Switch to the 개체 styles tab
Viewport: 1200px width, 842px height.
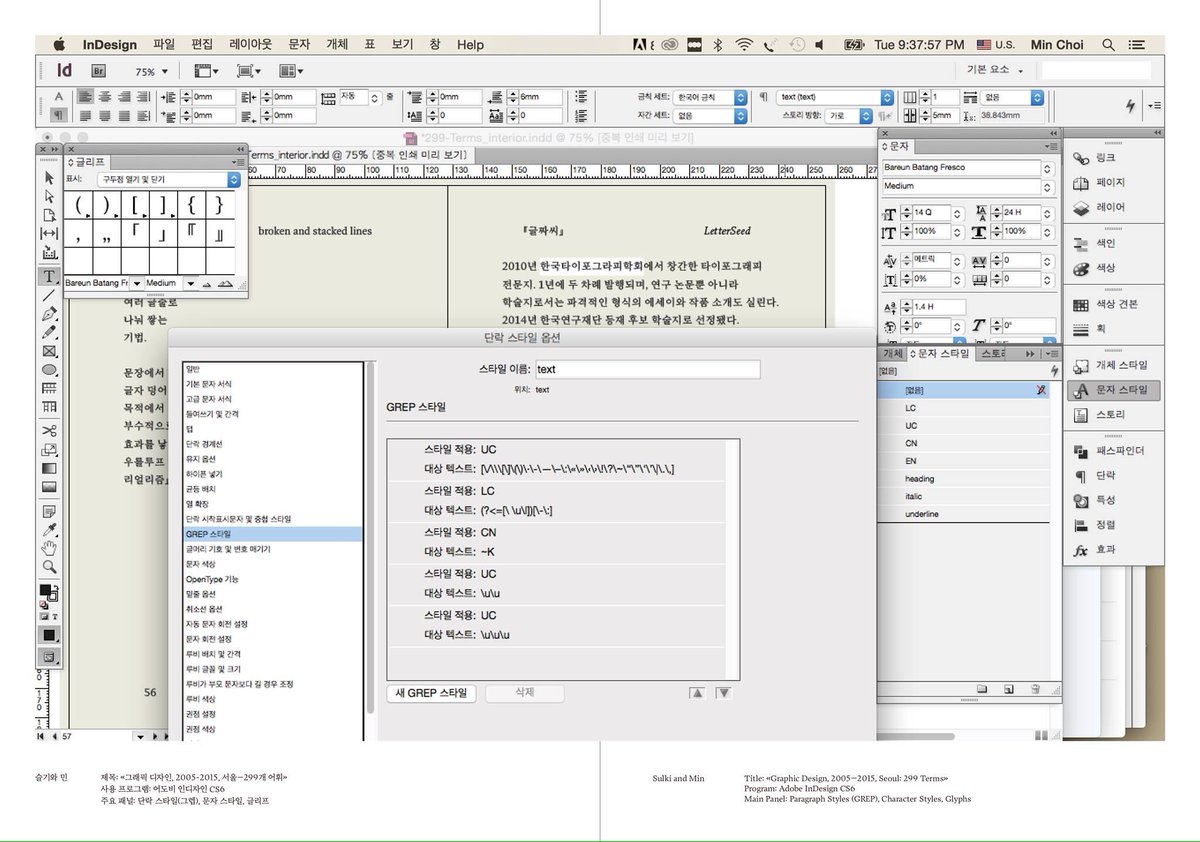892,354
